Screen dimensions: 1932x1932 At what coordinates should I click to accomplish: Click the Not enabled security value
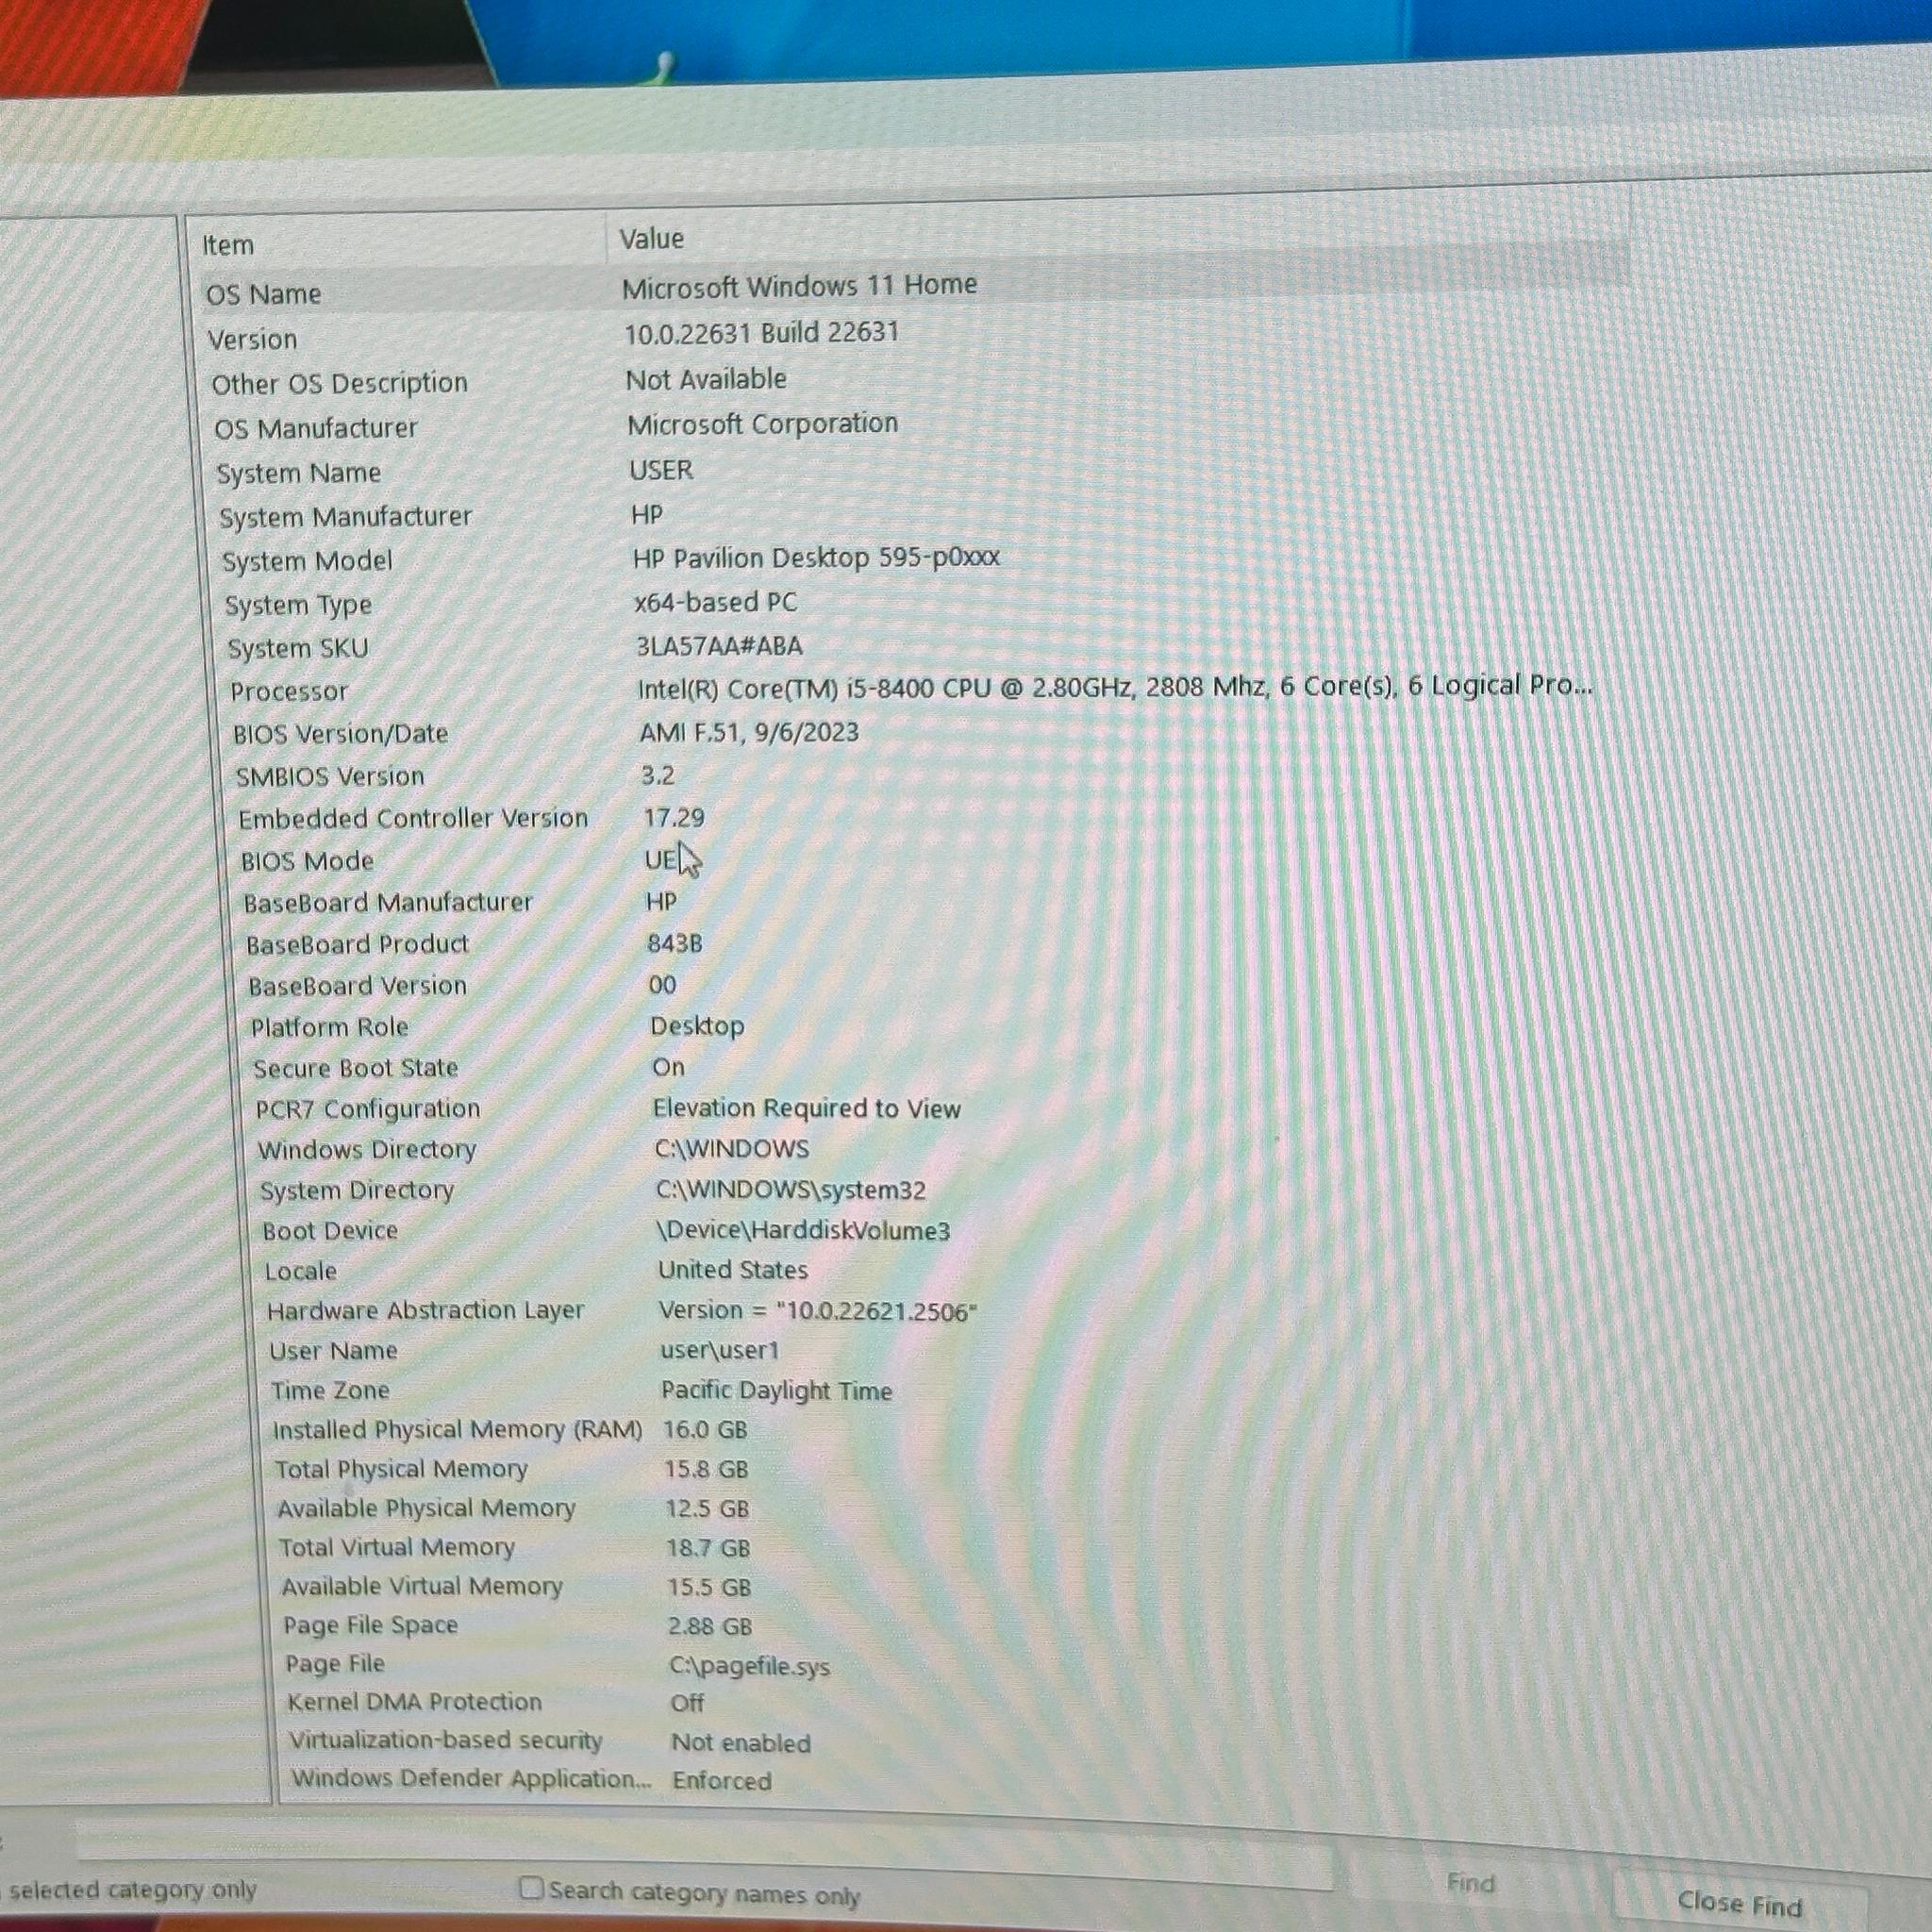tap(741, 1742)
